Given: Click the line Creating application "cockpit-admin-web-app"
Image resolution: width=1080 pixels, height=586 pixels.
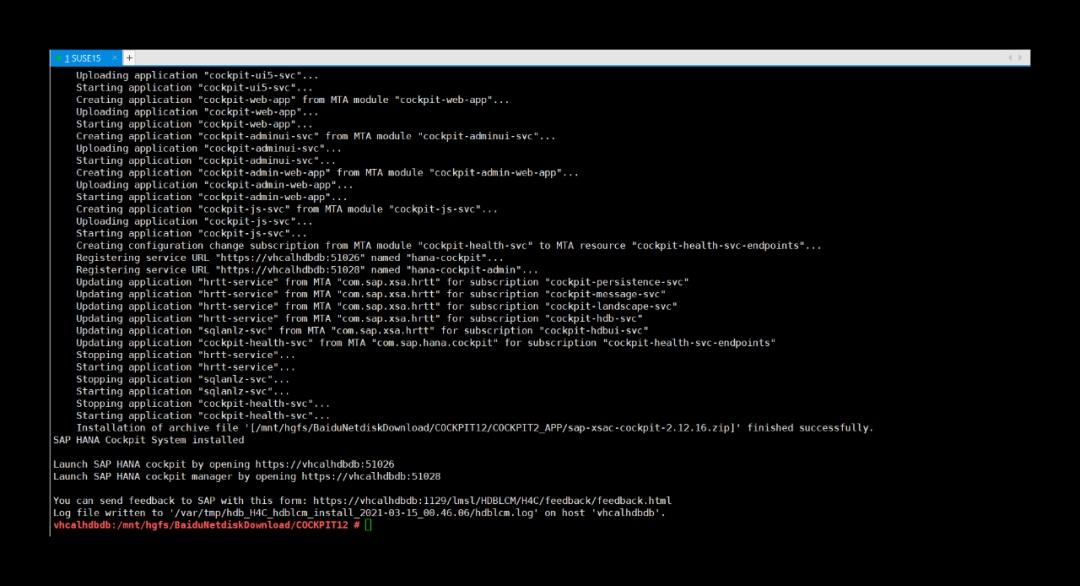Looking at the screenshot, I should [327, 173].
